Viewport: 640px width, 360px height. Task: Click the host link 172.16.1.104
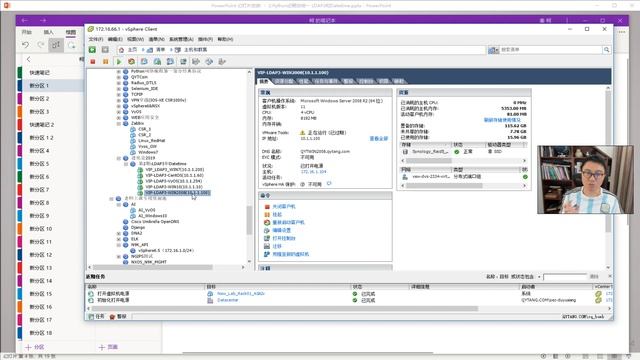click(x=313, y=172)
